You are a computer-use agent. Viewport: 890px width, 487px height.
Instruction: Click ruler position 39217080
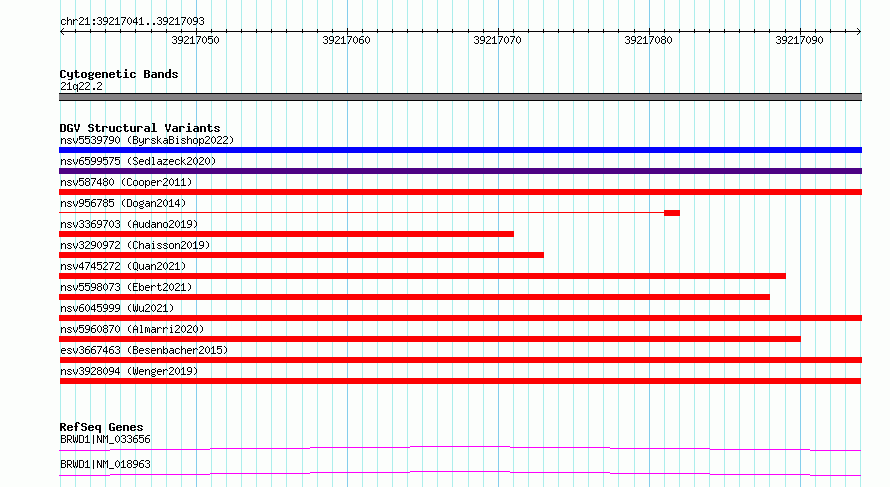pyautogui.click(x=648, y=40)
